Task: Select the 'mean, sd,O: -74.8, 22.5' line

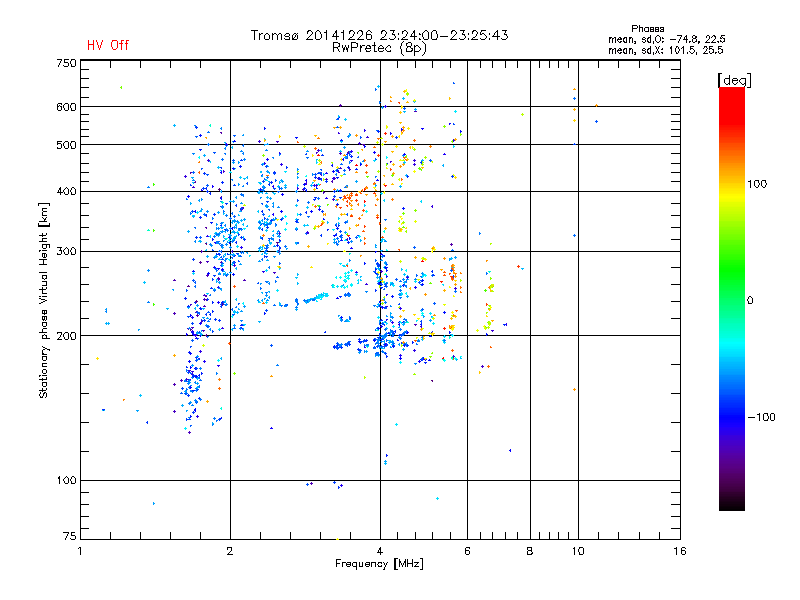Action: [666, 39]
